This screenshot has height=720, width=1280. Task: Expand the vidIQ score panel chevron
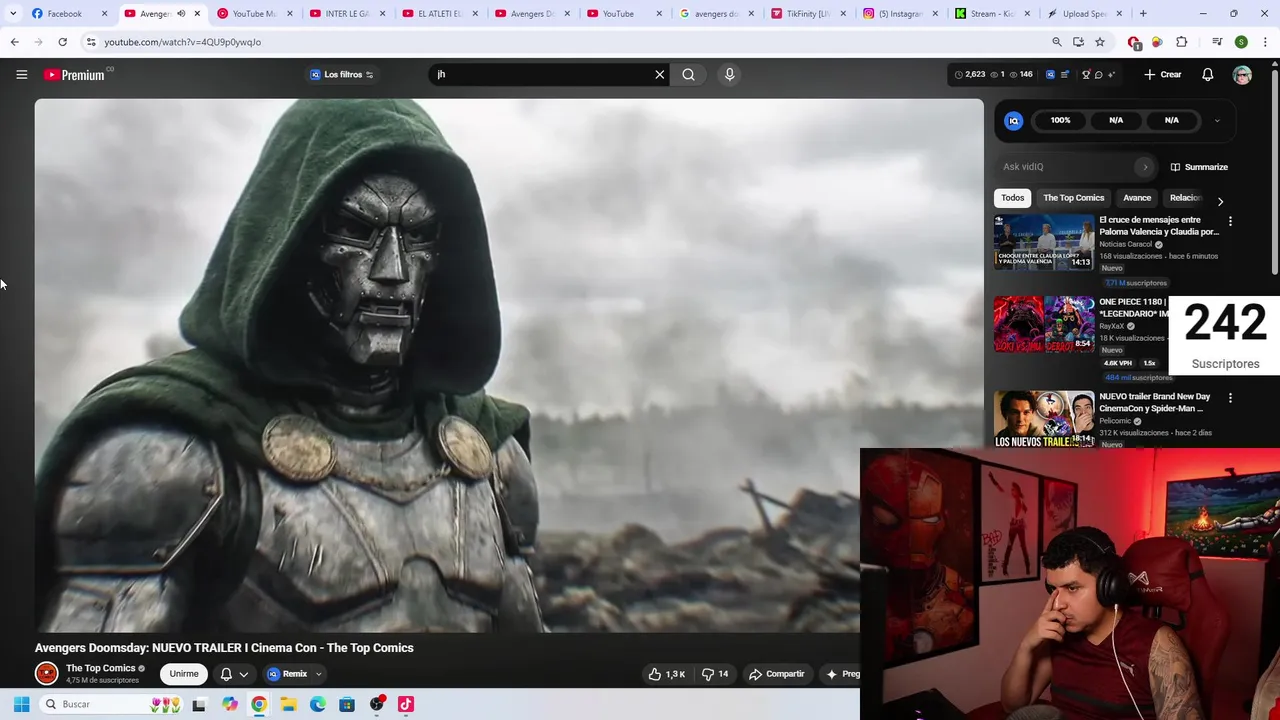click(1217, 120)
